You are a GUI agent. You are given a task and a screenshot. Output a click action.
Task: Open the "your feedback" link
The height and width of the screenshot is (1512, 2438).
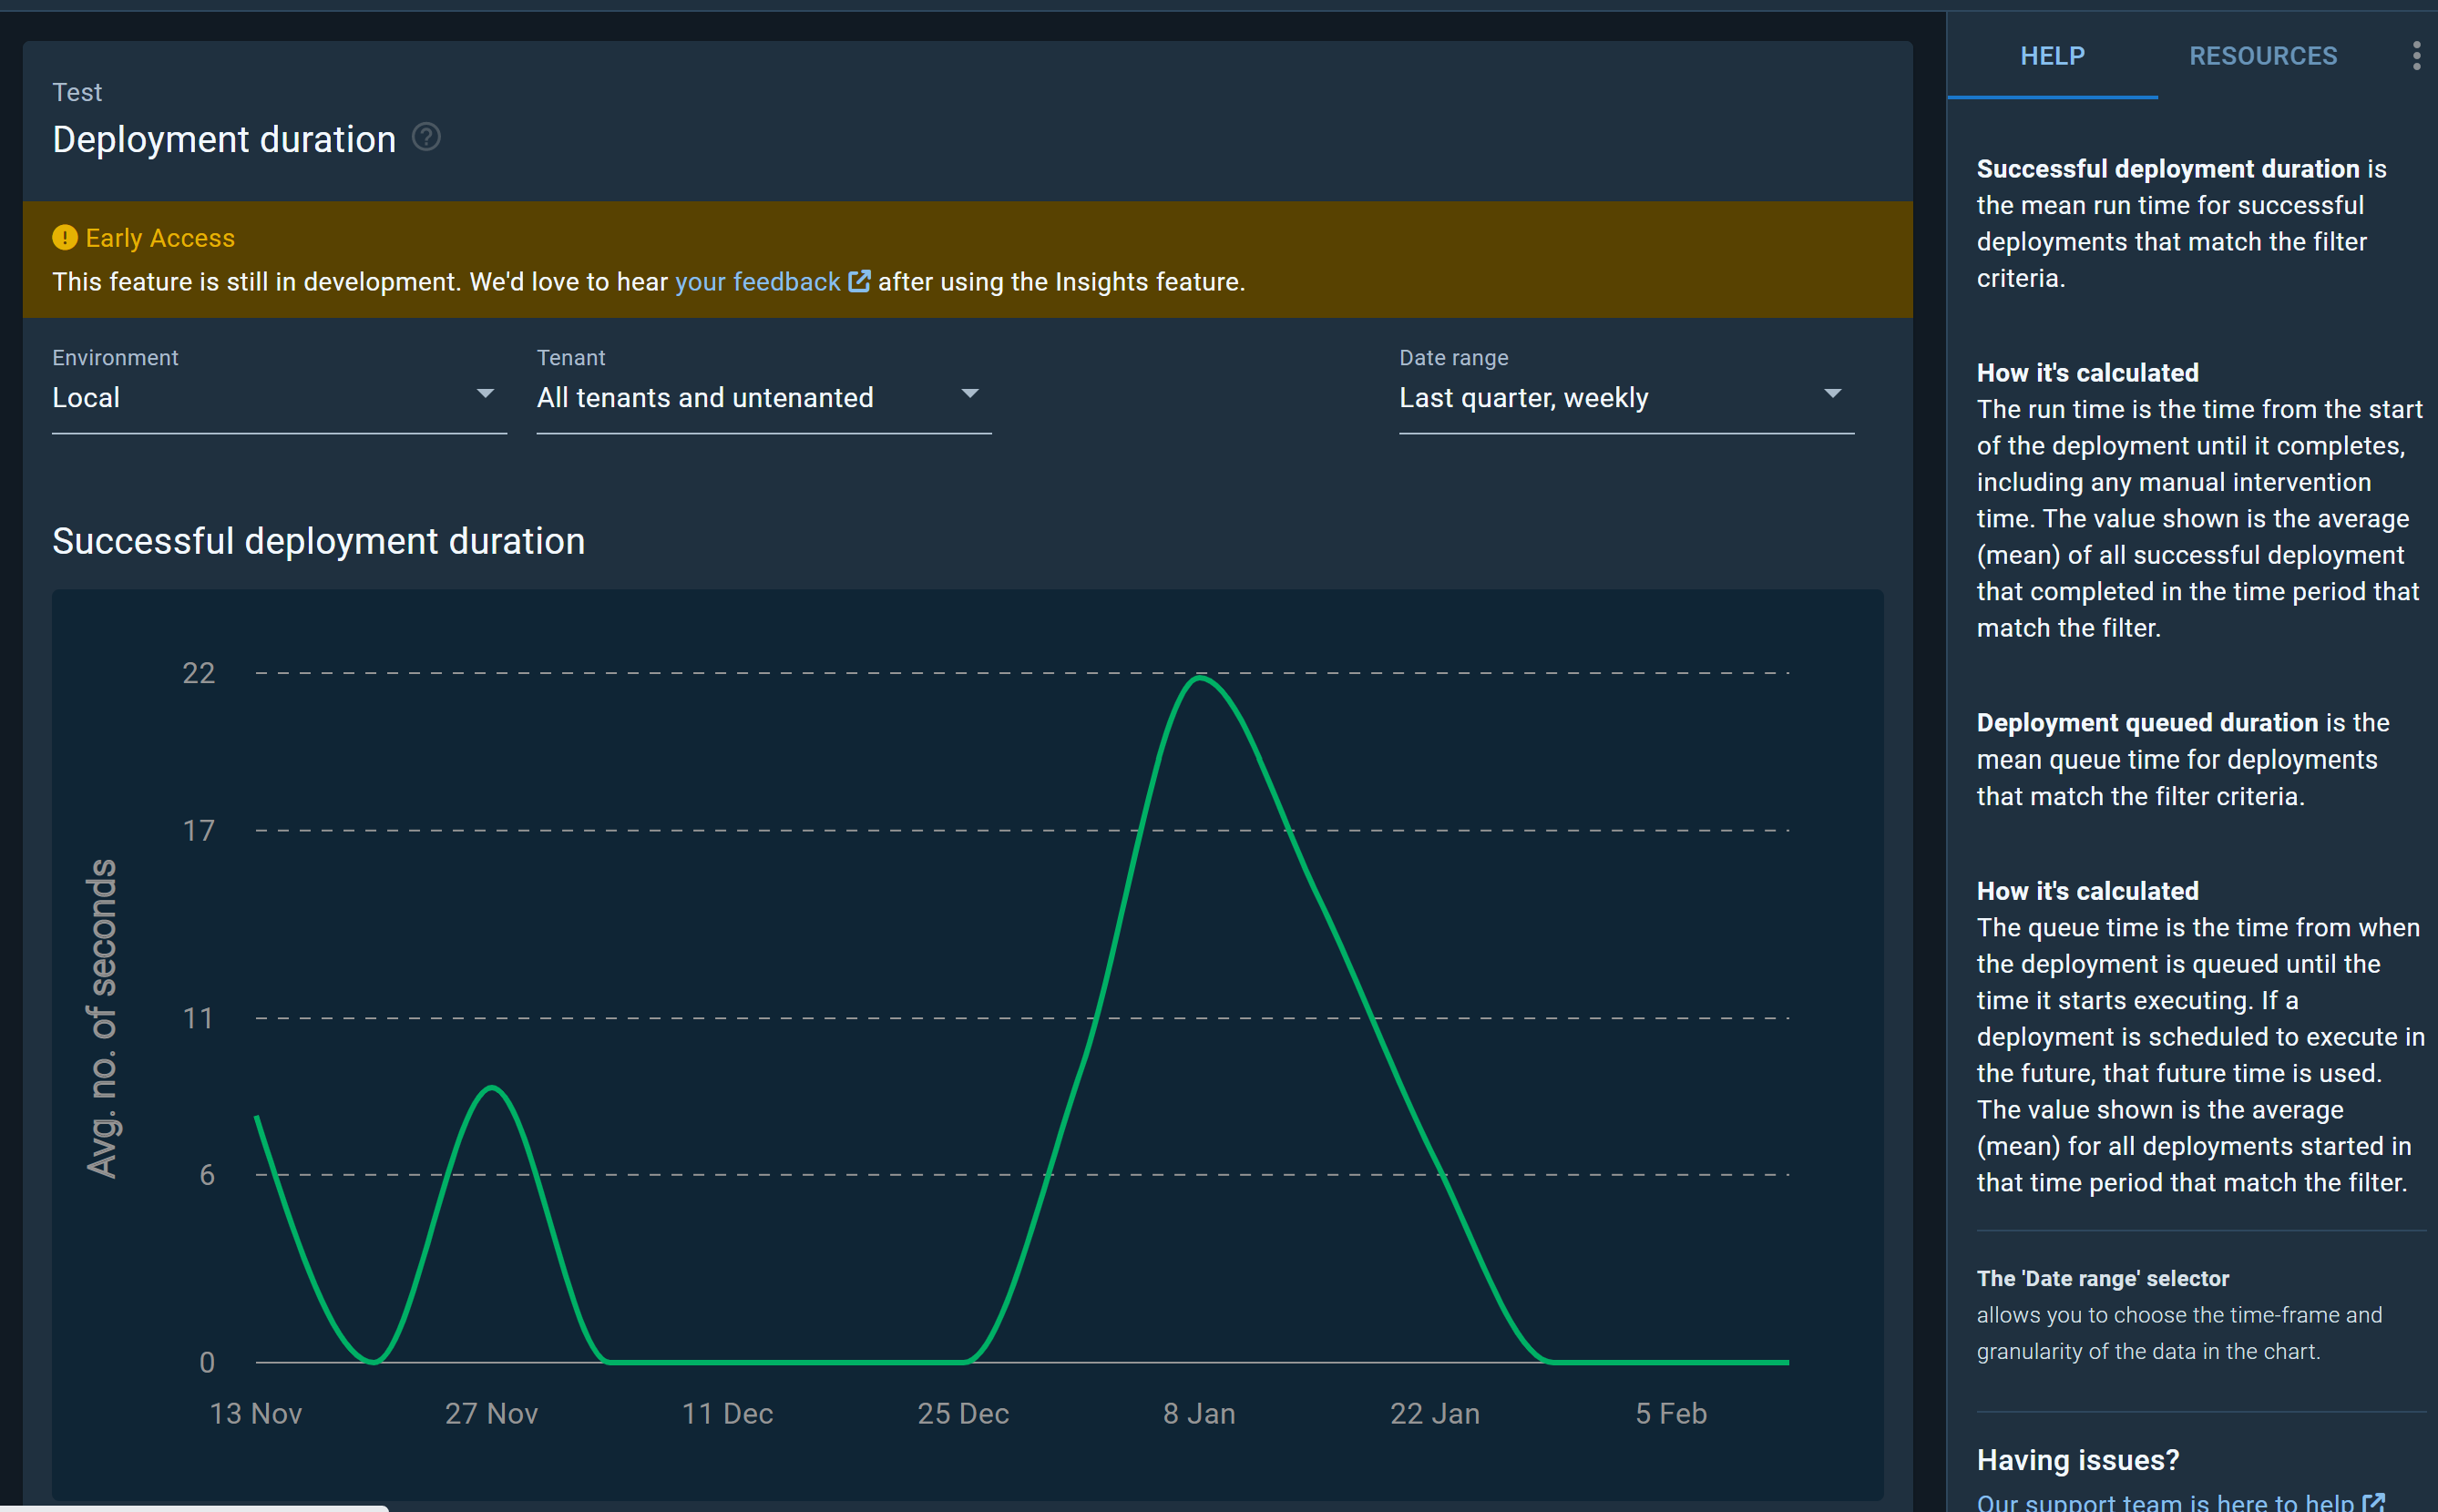coord(757,281)
